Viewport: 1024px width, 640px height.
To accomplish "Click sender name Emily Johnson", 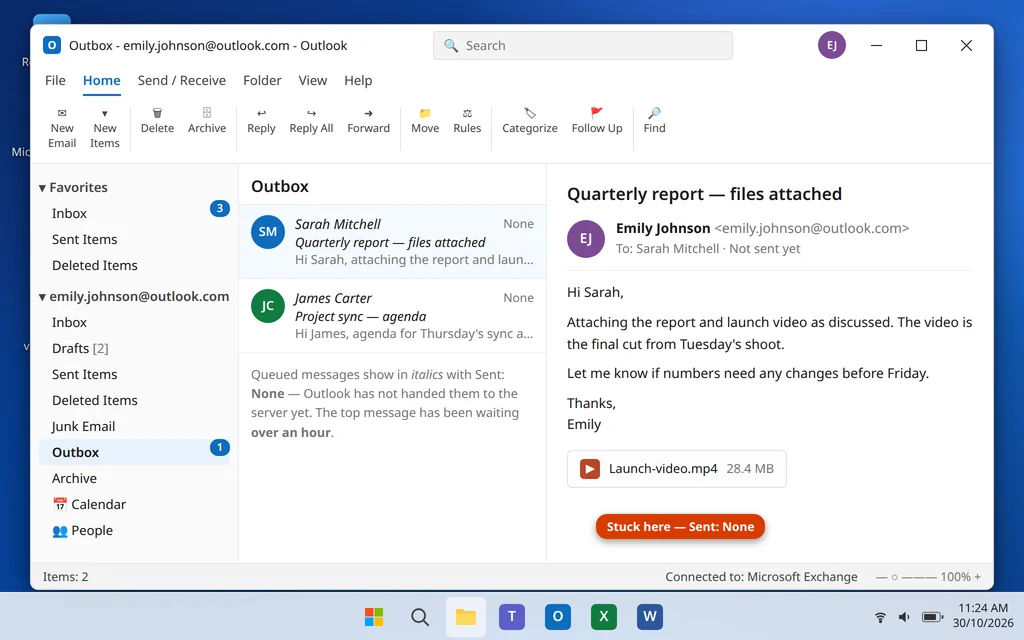I will click(663, 229).
